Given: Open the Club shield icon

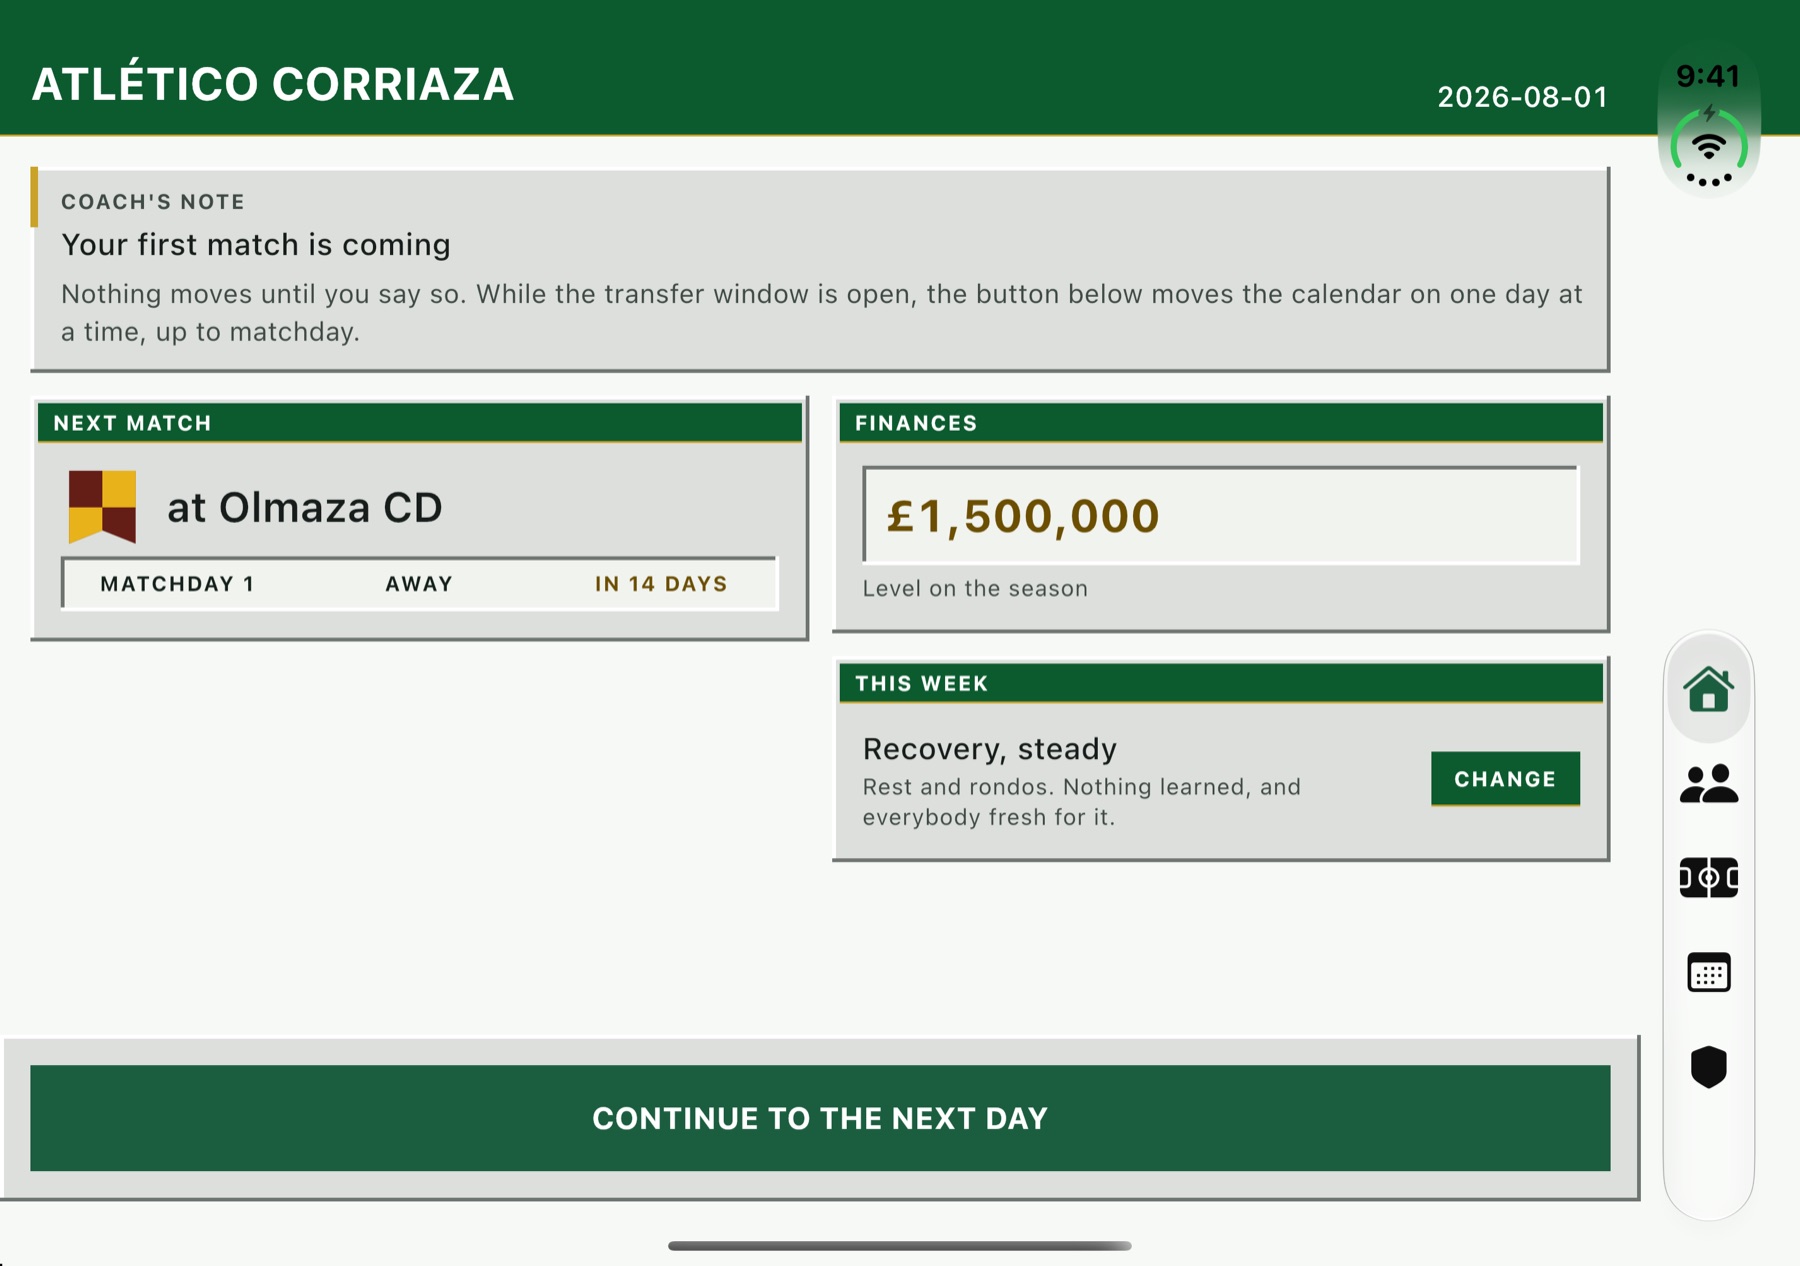Looking at the screenshot, I should pos(1708,1067).
